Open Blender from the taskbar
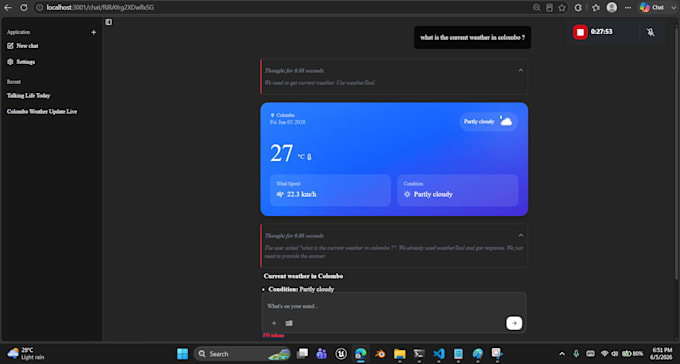680x364 pixels. 380,354
